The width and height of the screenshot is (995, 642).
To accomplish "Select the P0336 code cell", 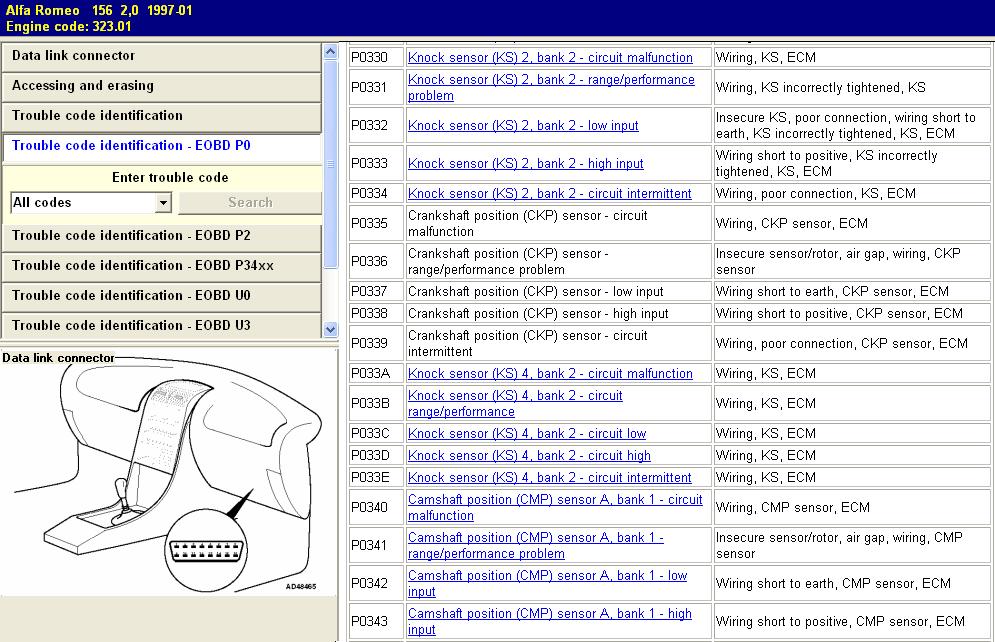I will tap(376, 261).
